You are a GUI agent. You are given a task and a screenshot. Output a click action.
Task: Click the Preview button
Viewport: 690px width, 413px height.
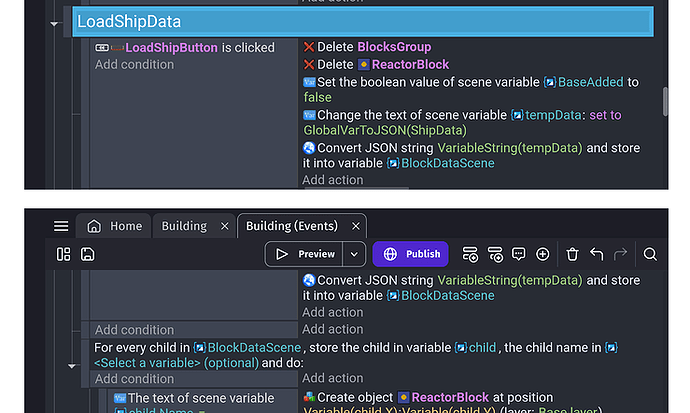coord(305,254)
